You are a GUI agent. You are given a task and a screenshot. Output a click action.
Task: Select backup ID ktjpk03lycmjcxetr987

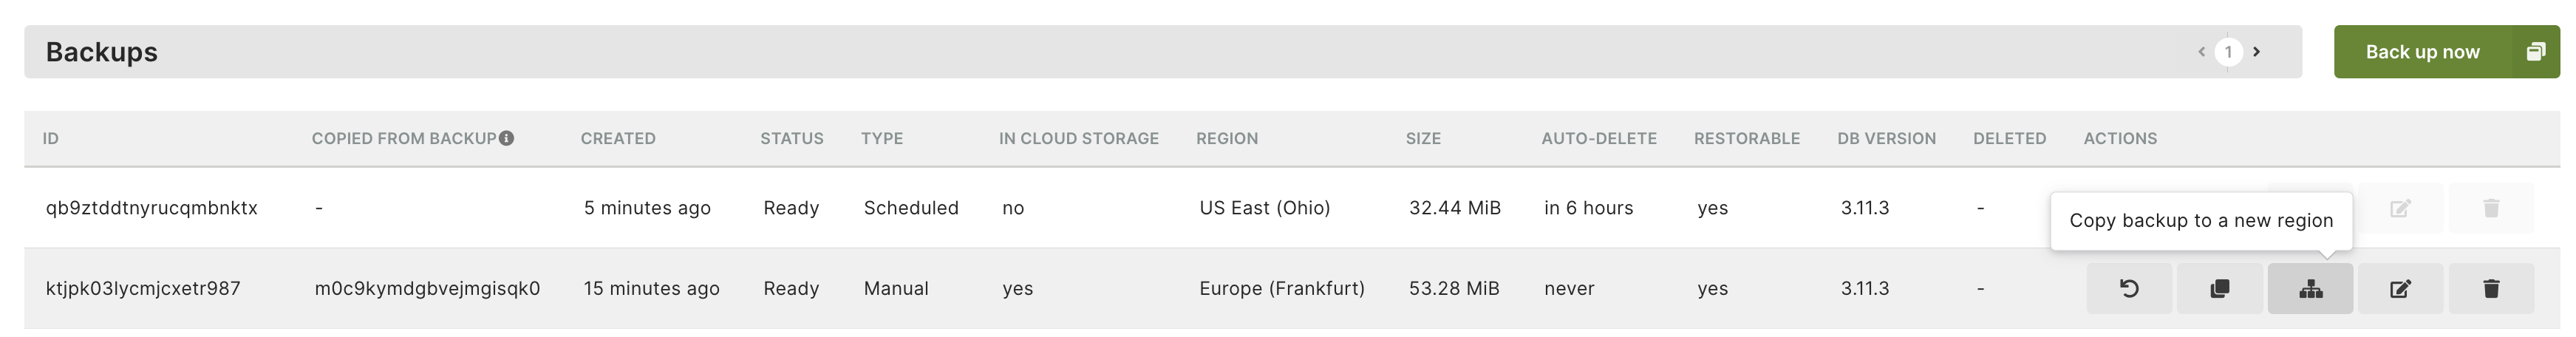coord(143,289)
